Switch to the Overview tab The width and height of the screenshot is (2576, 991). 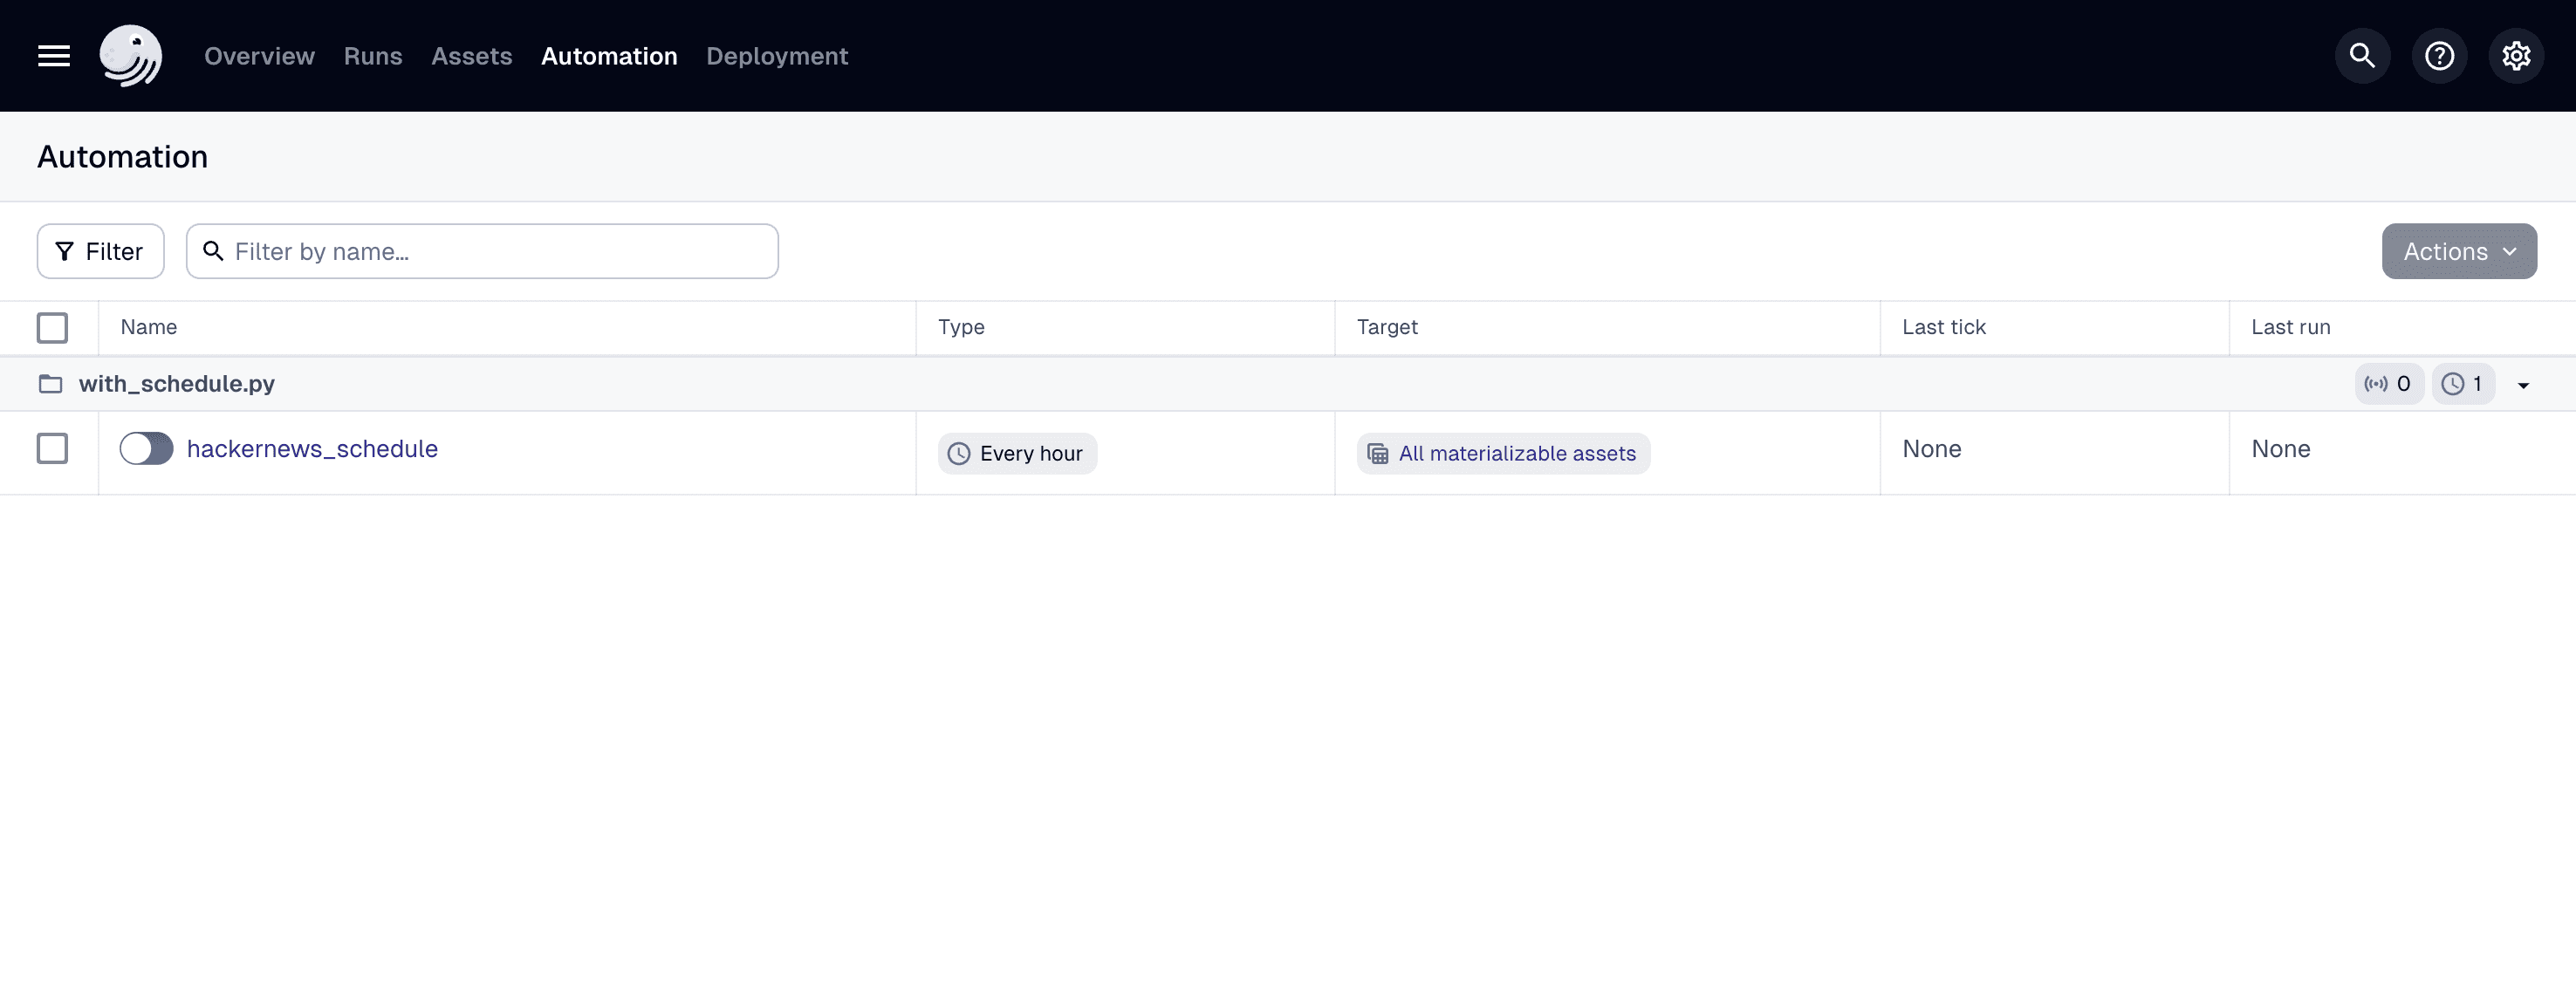click(x=258, y=56)
